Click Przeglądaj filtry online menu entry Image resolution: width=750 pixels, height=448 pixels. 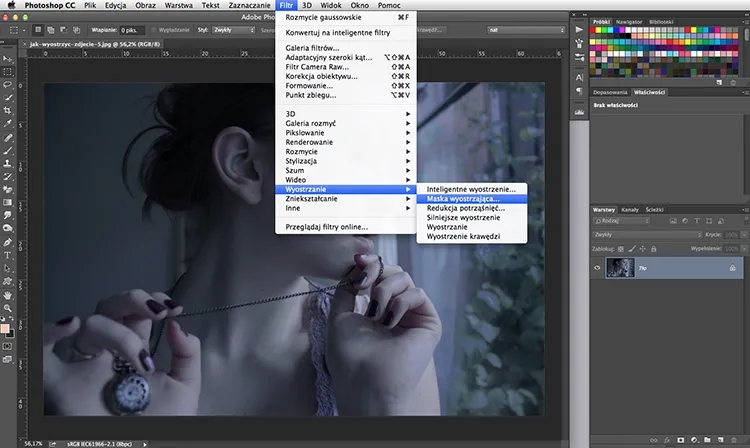tap(326, 227)
